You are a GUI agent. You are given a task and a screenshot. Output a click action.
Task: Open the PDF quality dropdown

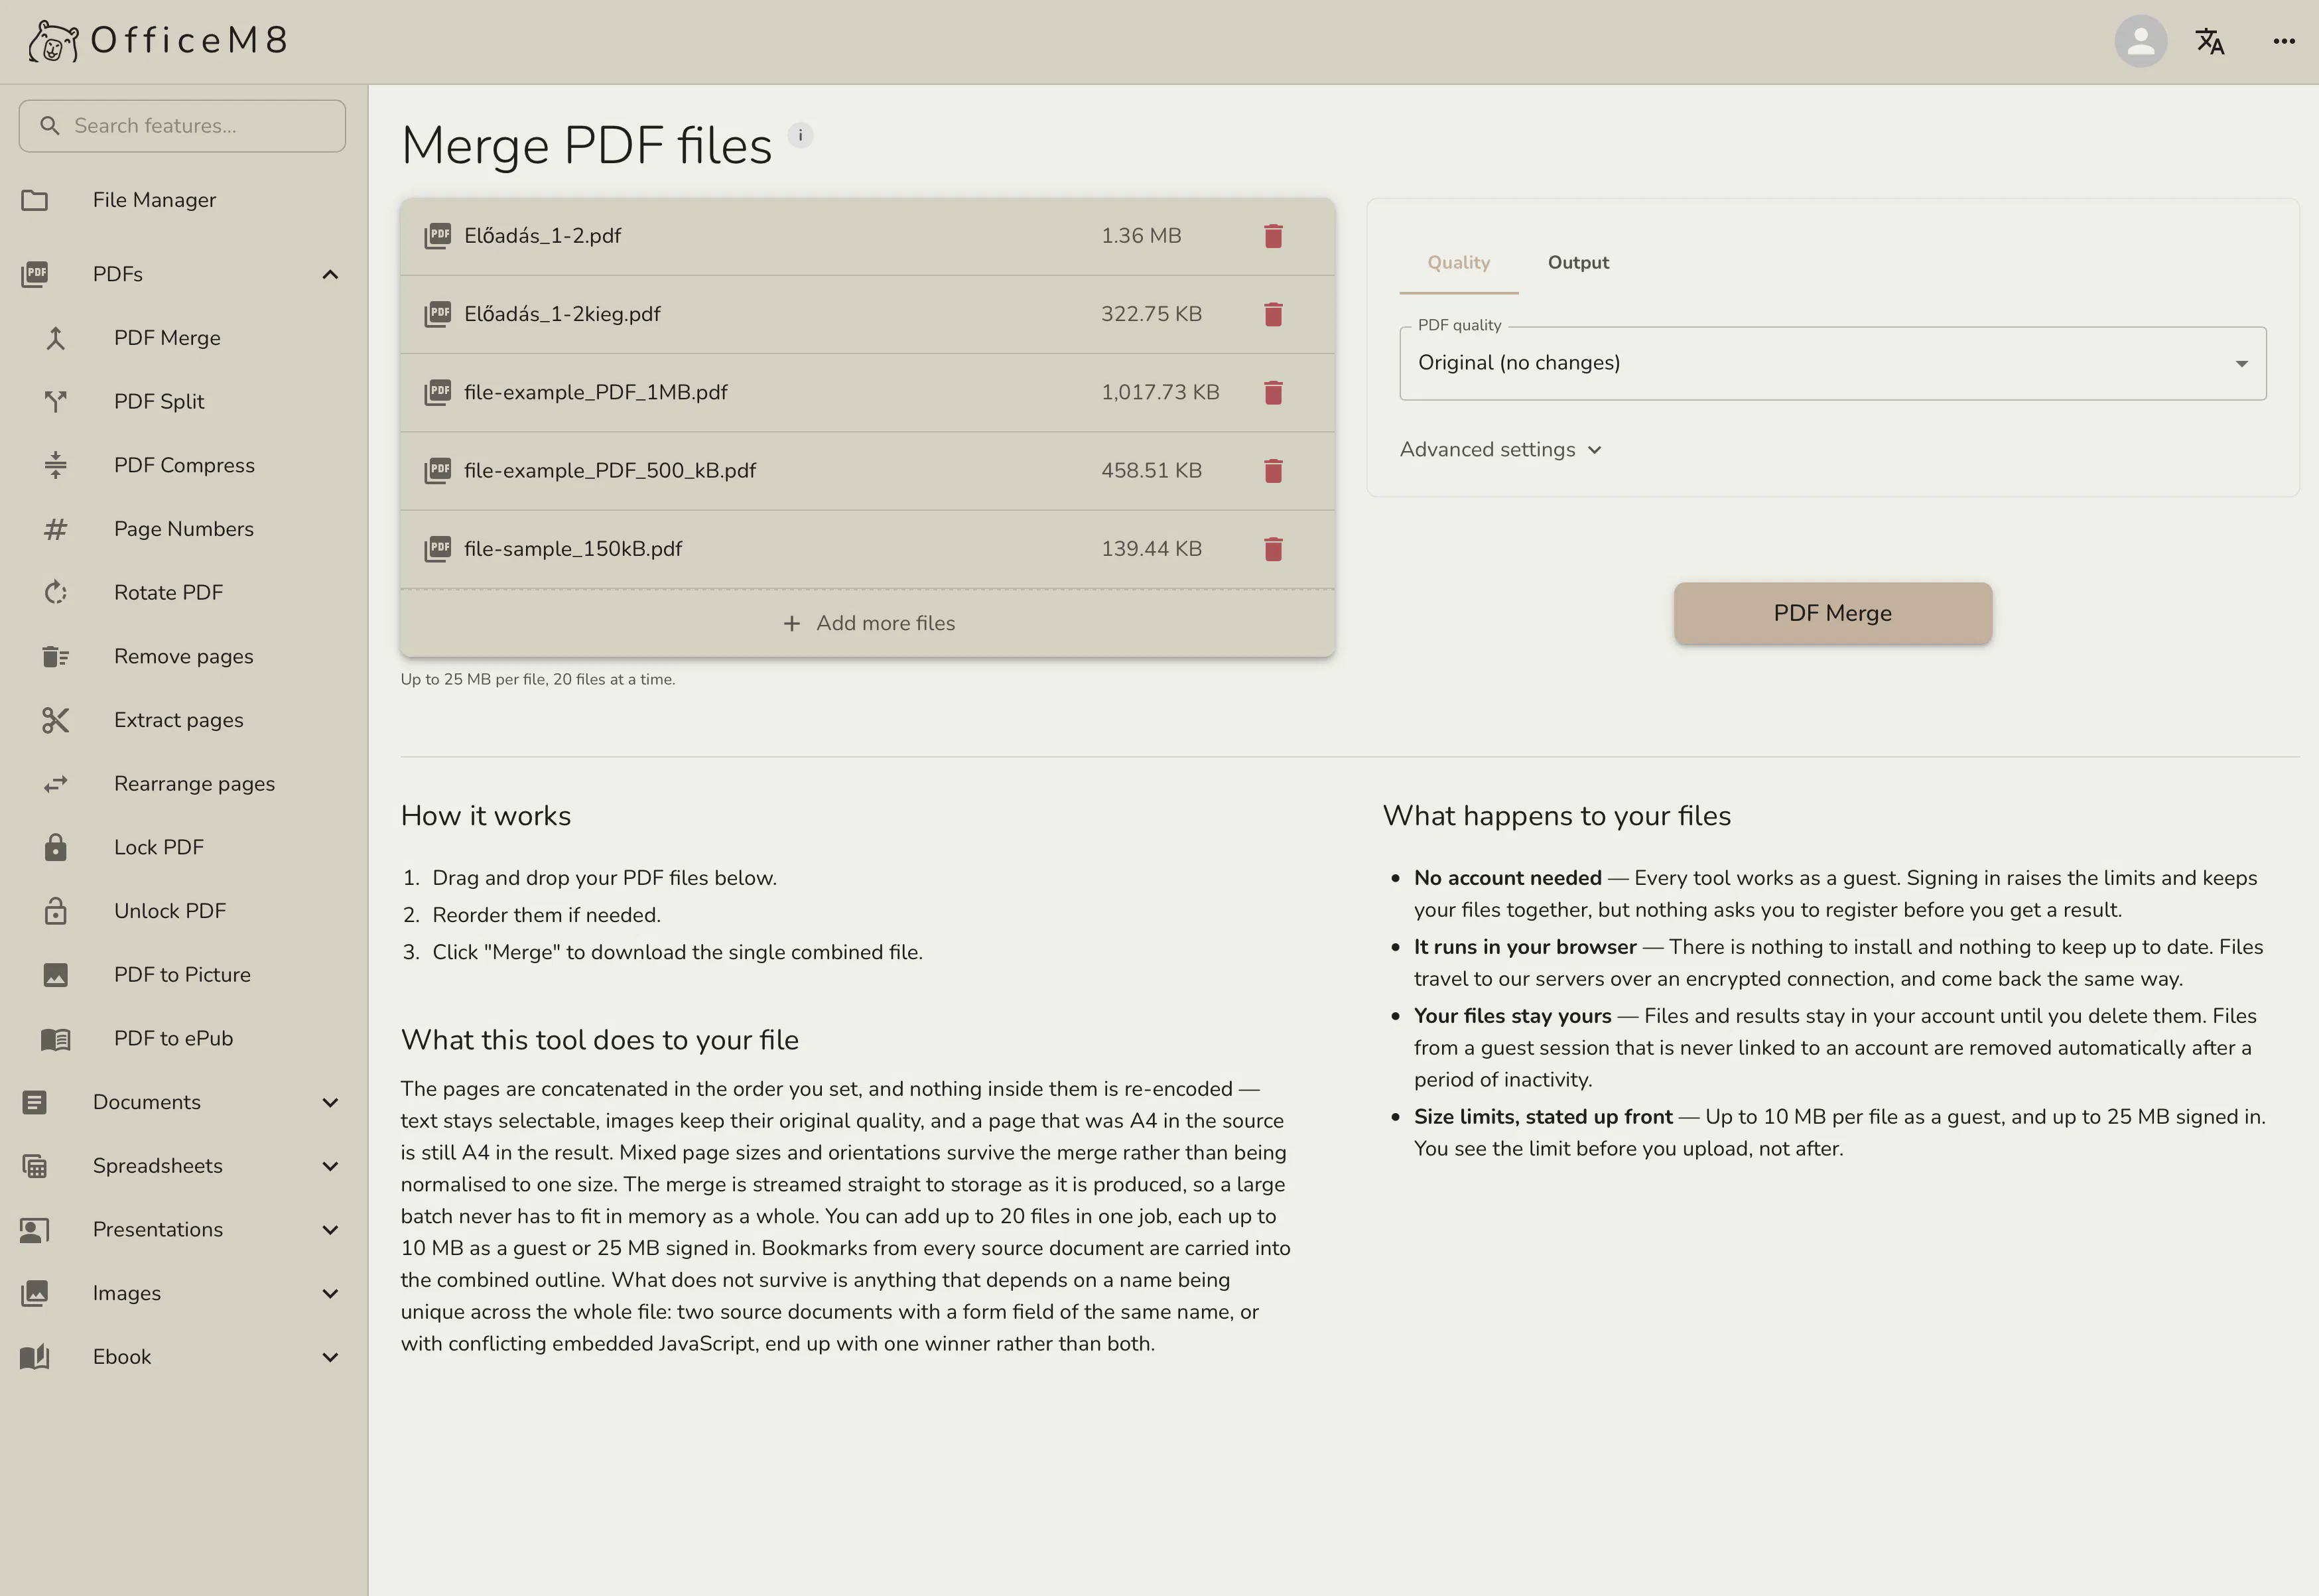tap(1832, 363)
